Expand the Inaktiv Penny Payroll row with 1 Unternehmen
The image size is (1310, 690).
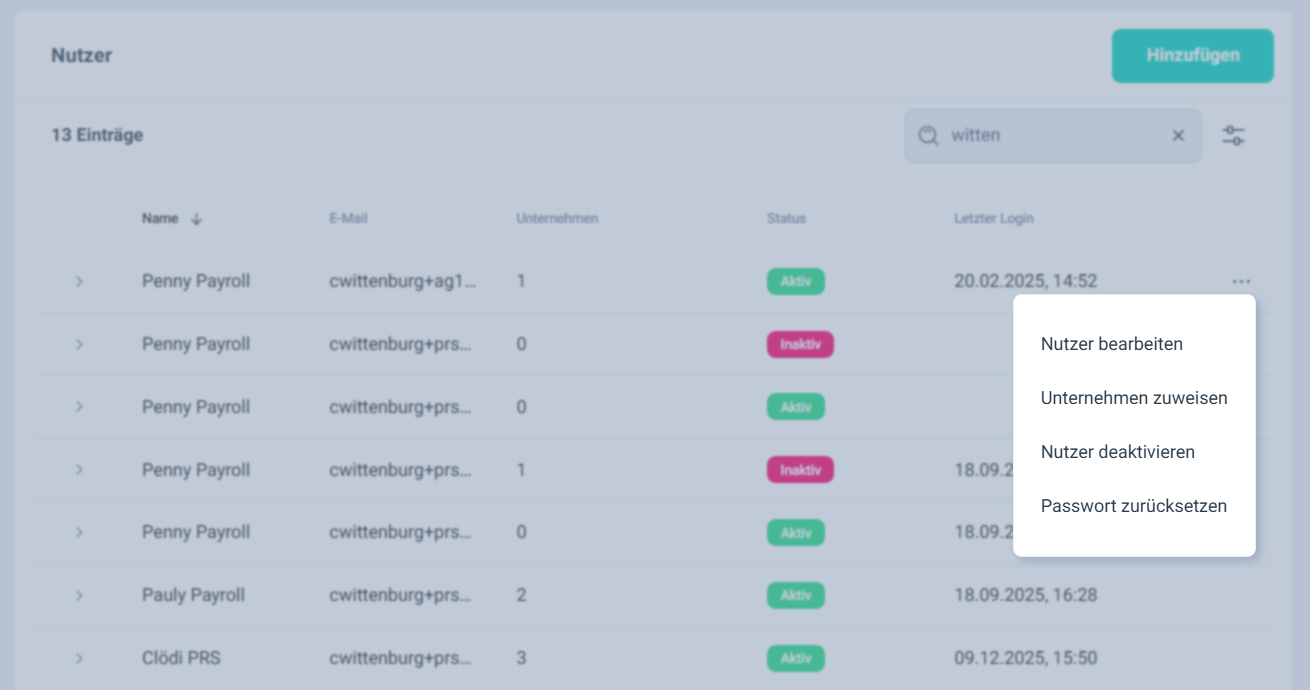(79, 470)
